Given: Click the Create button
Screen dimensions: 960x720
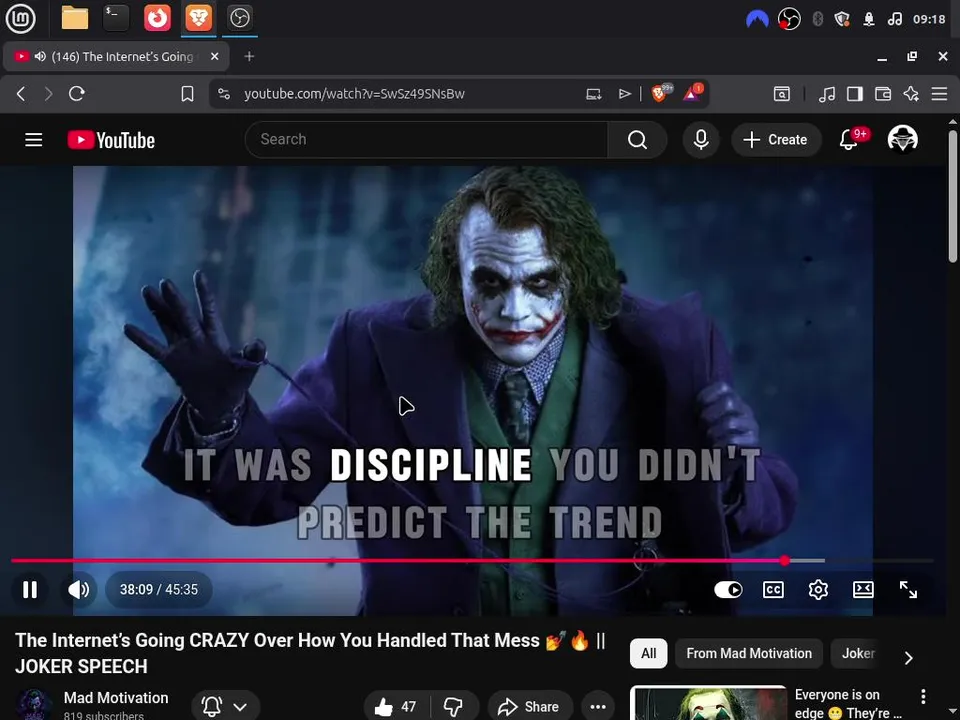Looking at the screenshot, I should coord(776,140).
